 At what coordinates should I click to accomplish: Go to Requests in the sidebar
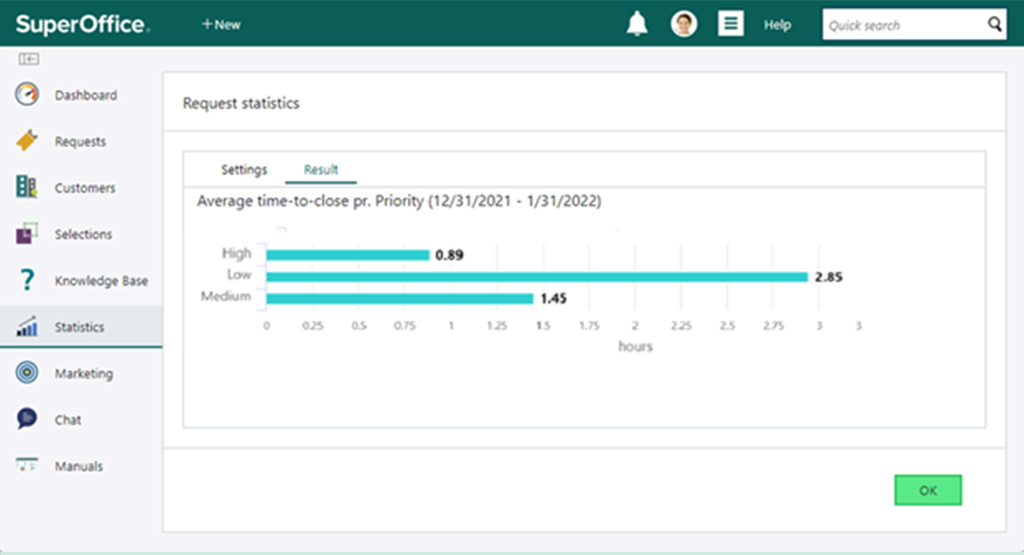tap(80, 142)
